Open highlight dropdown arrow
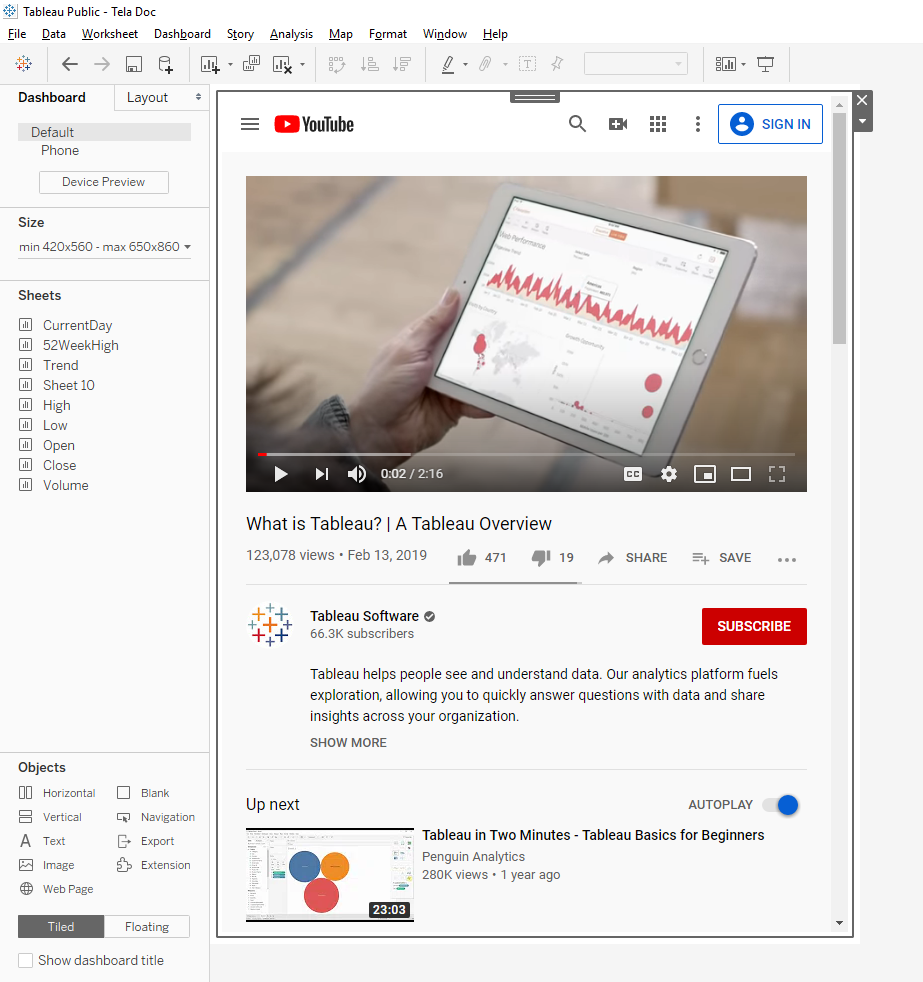923x982 pixels. pyautogui.click(x=465, y=65)
